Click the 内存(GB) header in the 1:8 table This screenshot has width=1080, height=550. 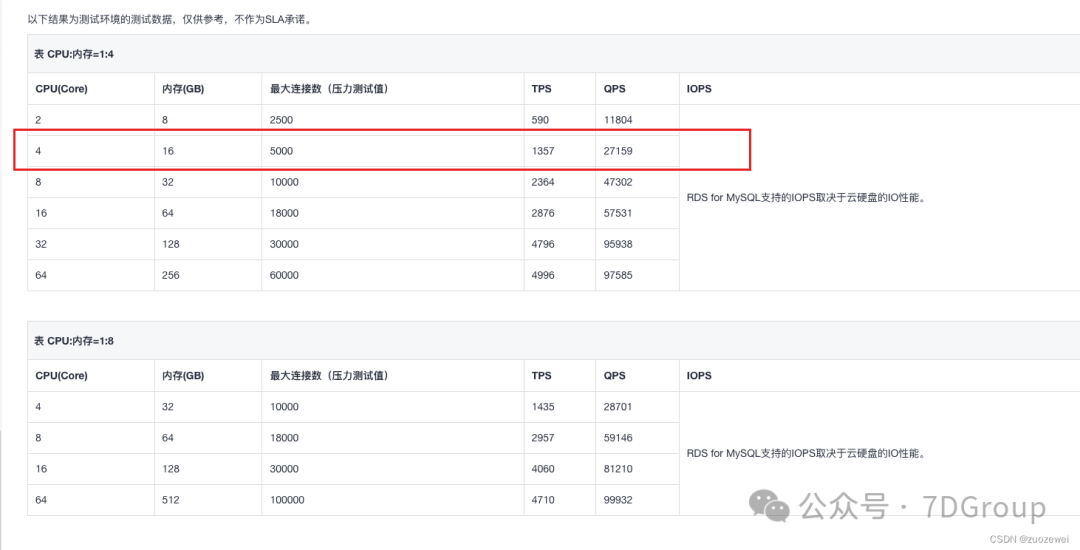183,376
